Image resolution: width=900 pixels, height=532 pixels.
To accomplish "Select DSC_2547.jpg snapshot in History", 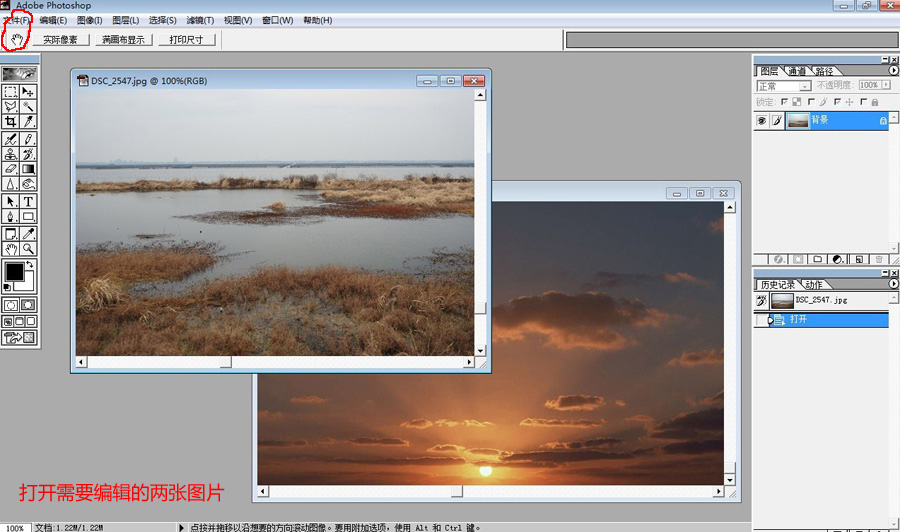I will [x=821, y=300].
